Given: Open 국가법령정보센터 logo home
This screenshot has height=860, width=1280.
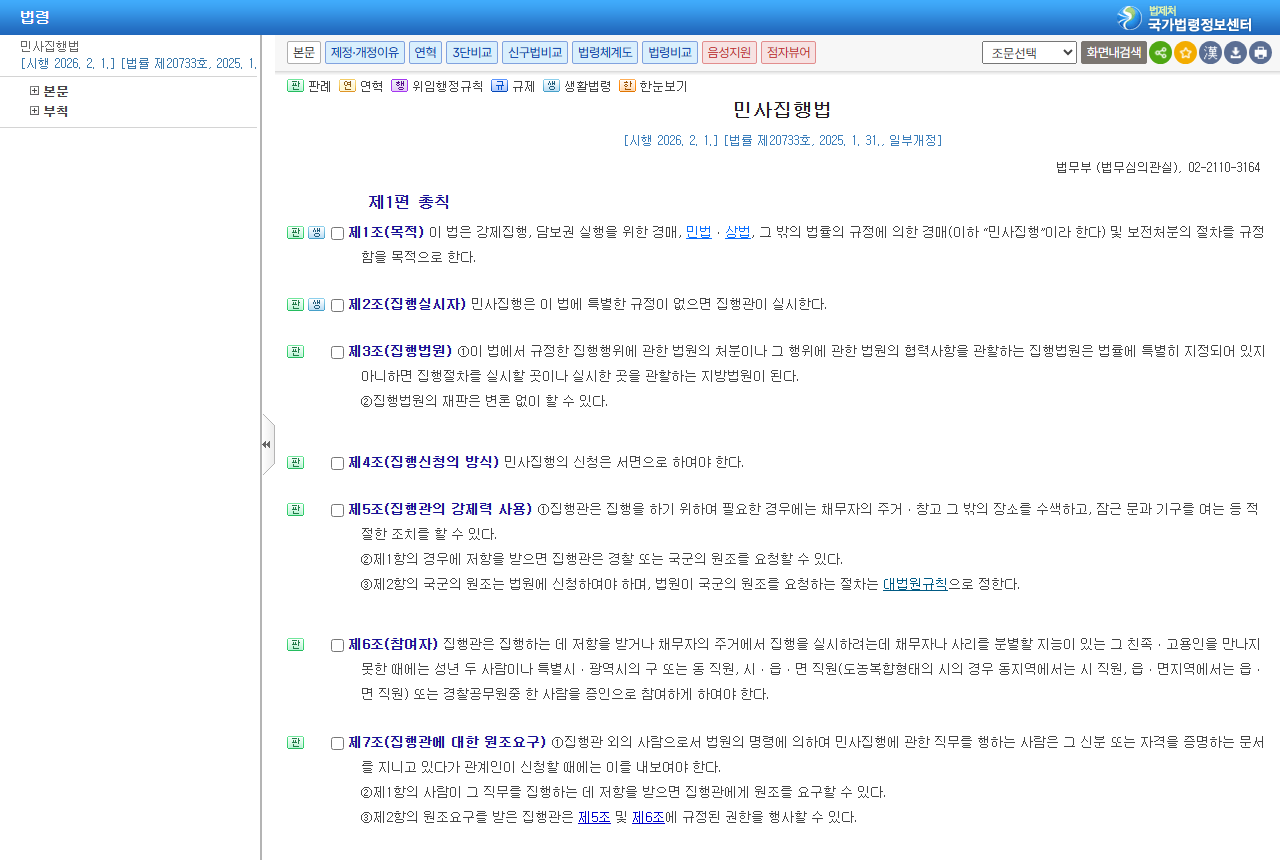Looking at the screenshot, I should click(x=1184, y=17).
